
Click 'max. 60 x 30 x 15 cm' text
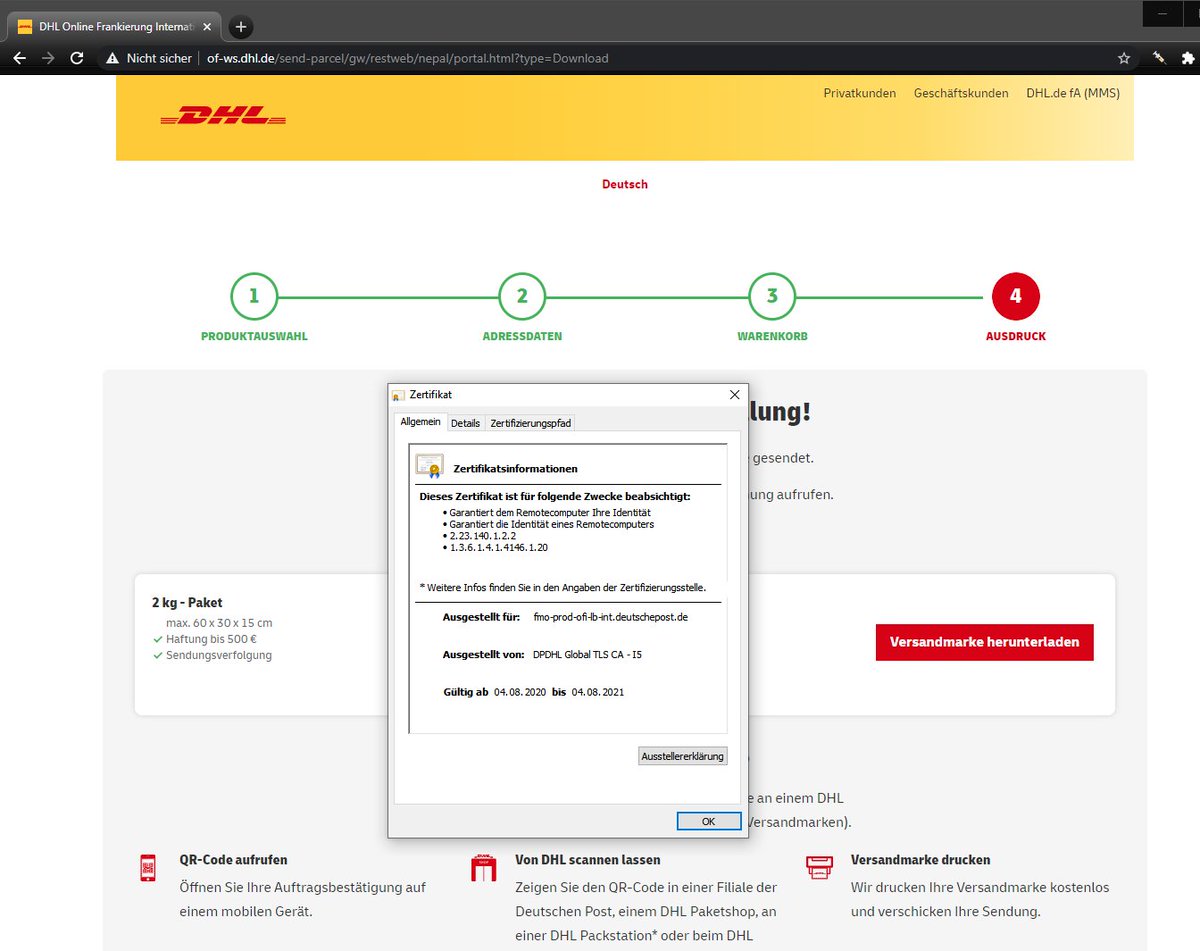(x=219, y=623)
